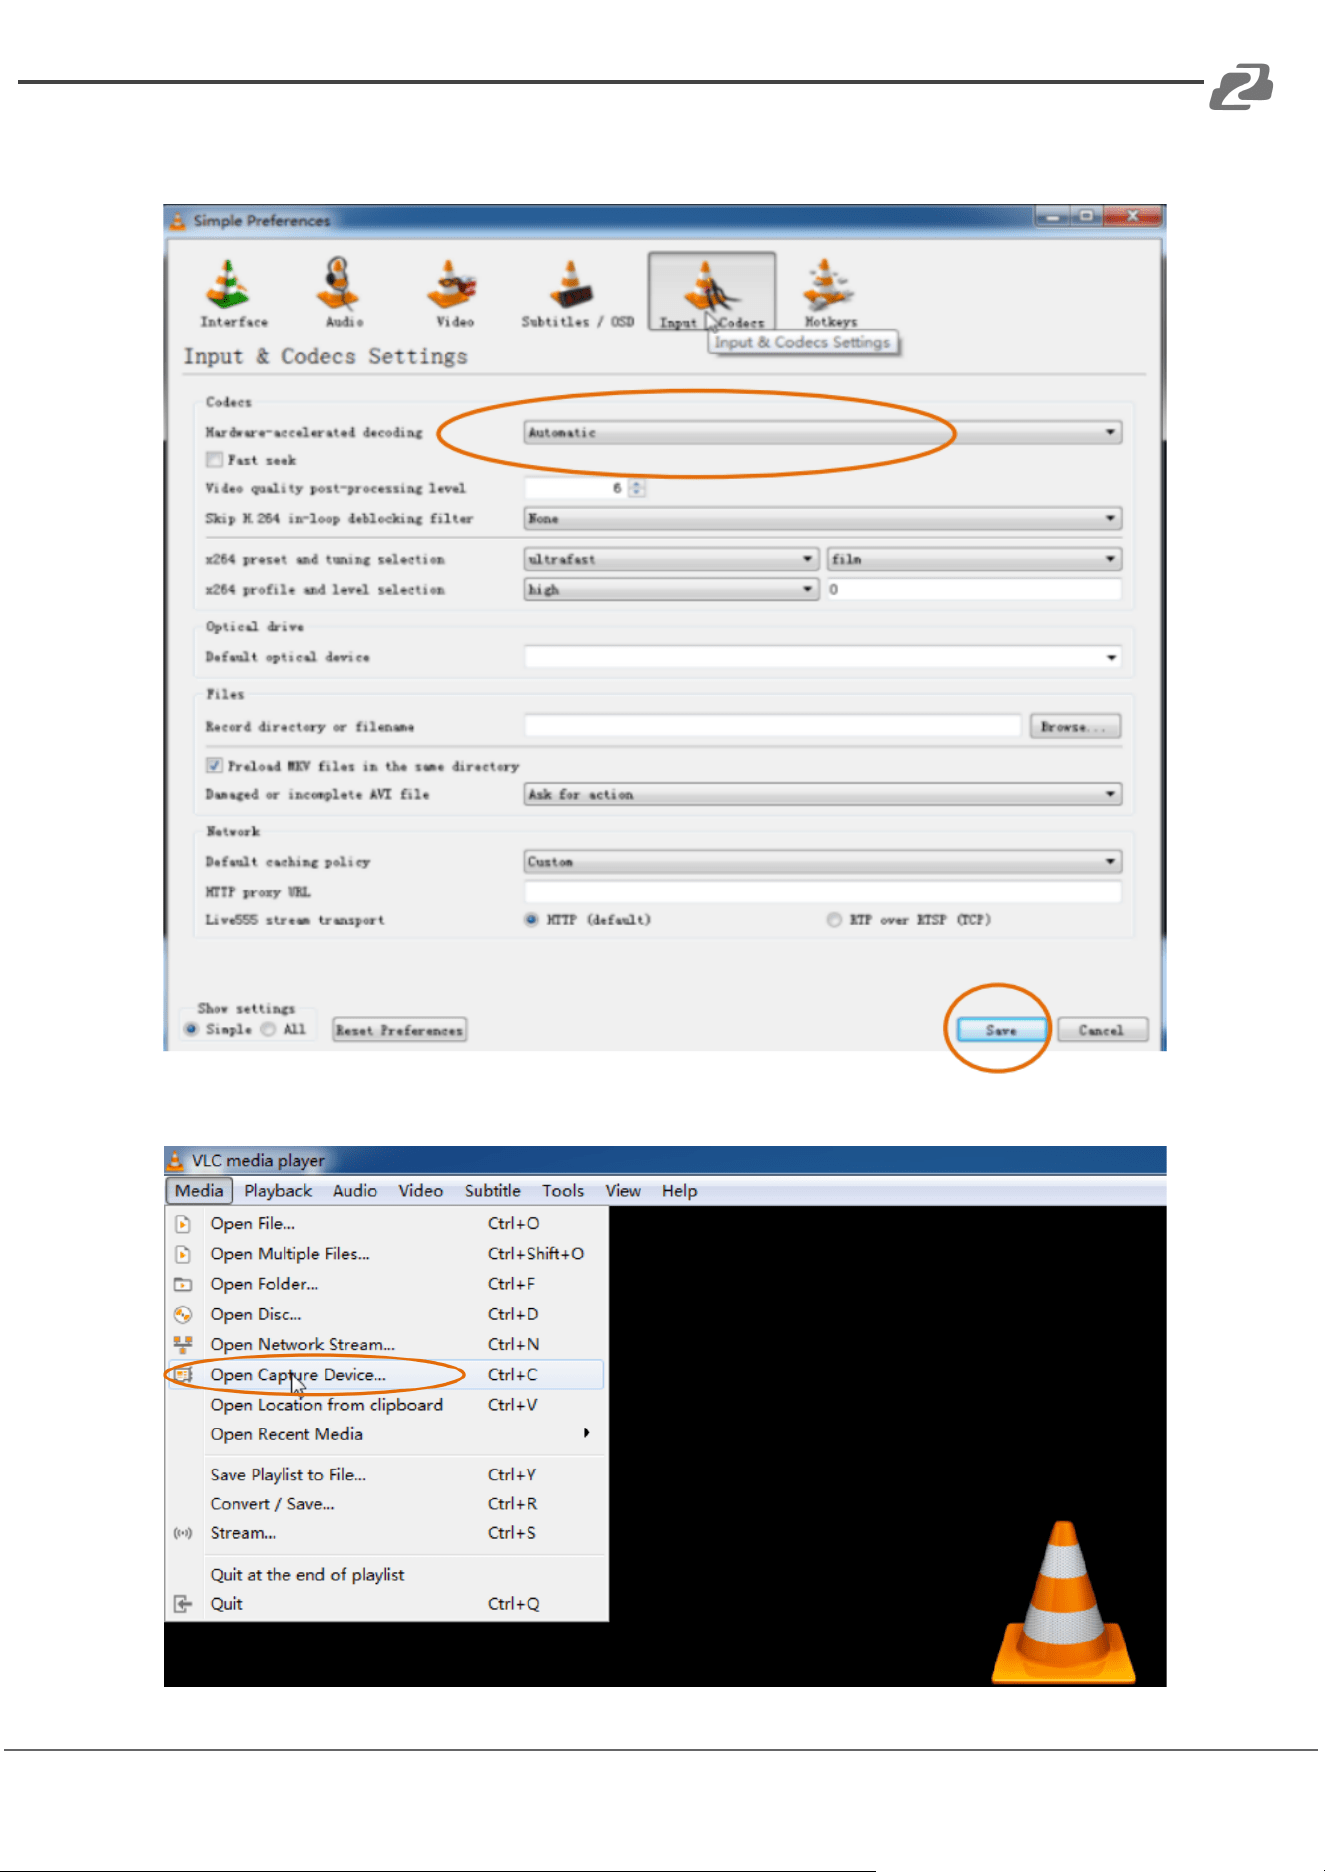Open the Audio preferences cone icon
Screen dimensions: 1325x1872
pos(339,284)
